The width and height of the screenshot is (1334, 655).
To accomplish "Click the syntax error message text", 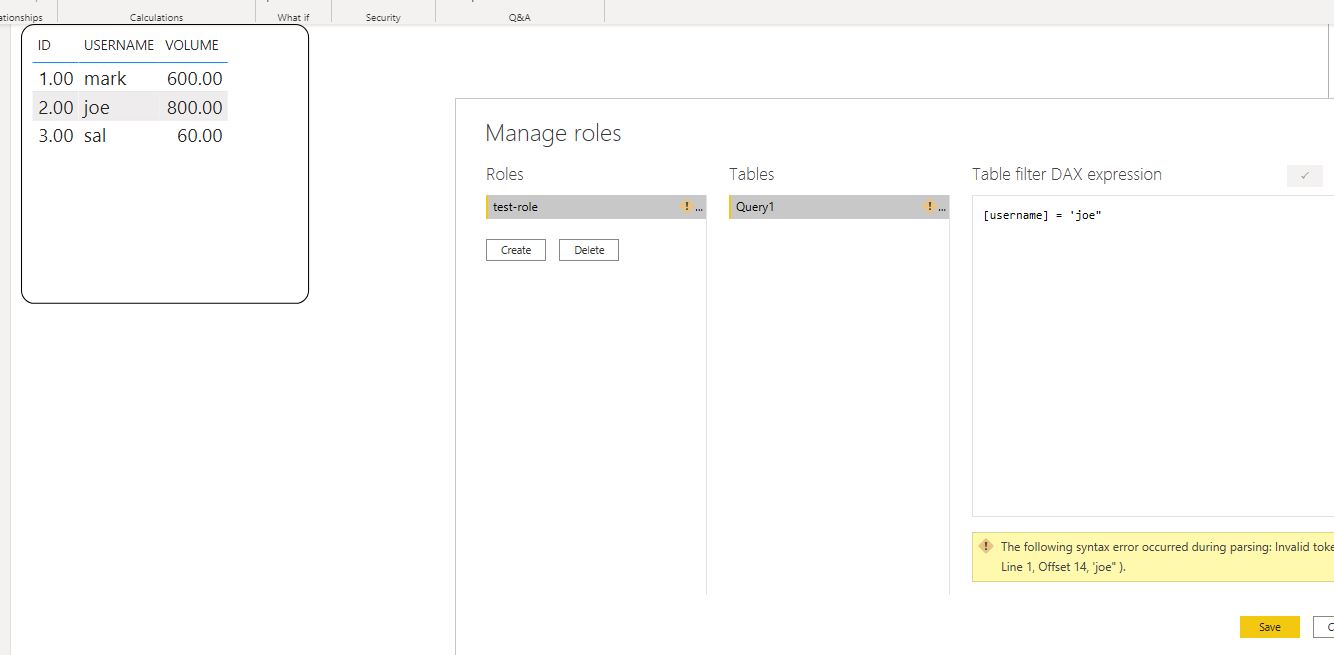I will click(1167, 557).
